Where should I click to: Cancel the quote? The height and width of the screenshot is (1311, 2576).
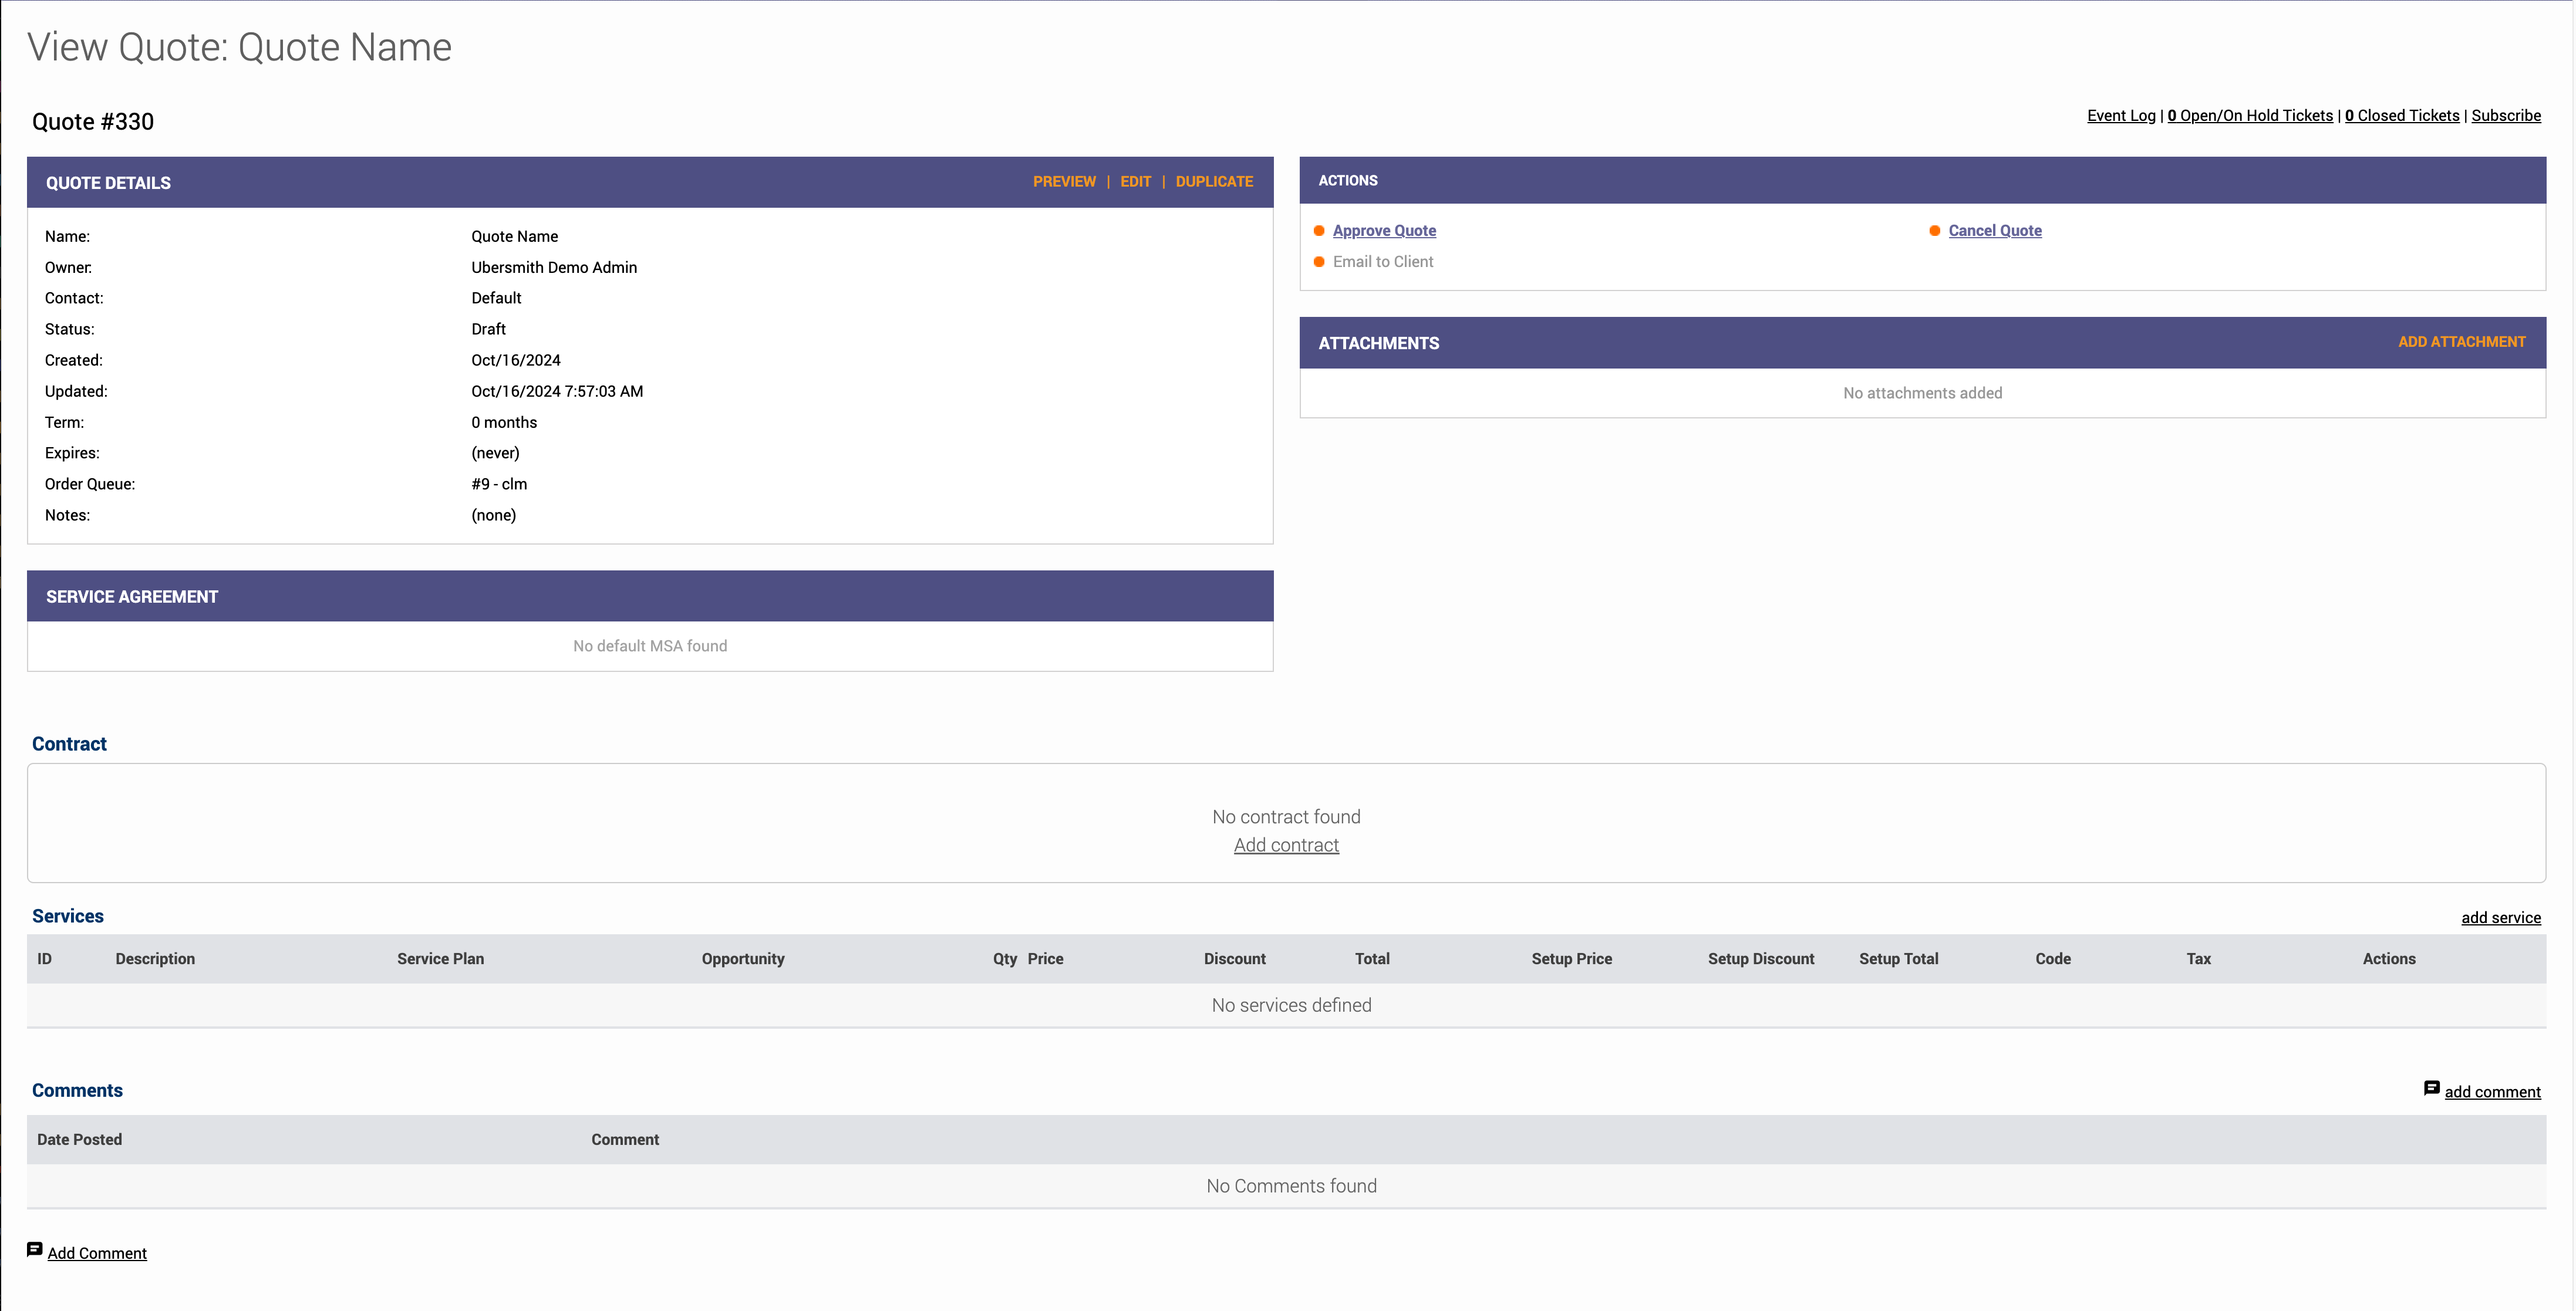[1995, 231]
